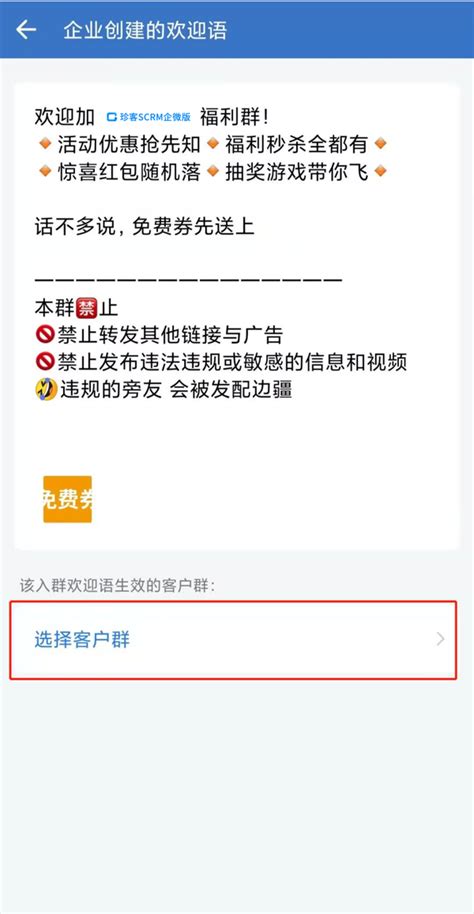Go back using the header arrow
This screenshot has height=914, width=474.
pyautogui.click(x=26, y=30)
